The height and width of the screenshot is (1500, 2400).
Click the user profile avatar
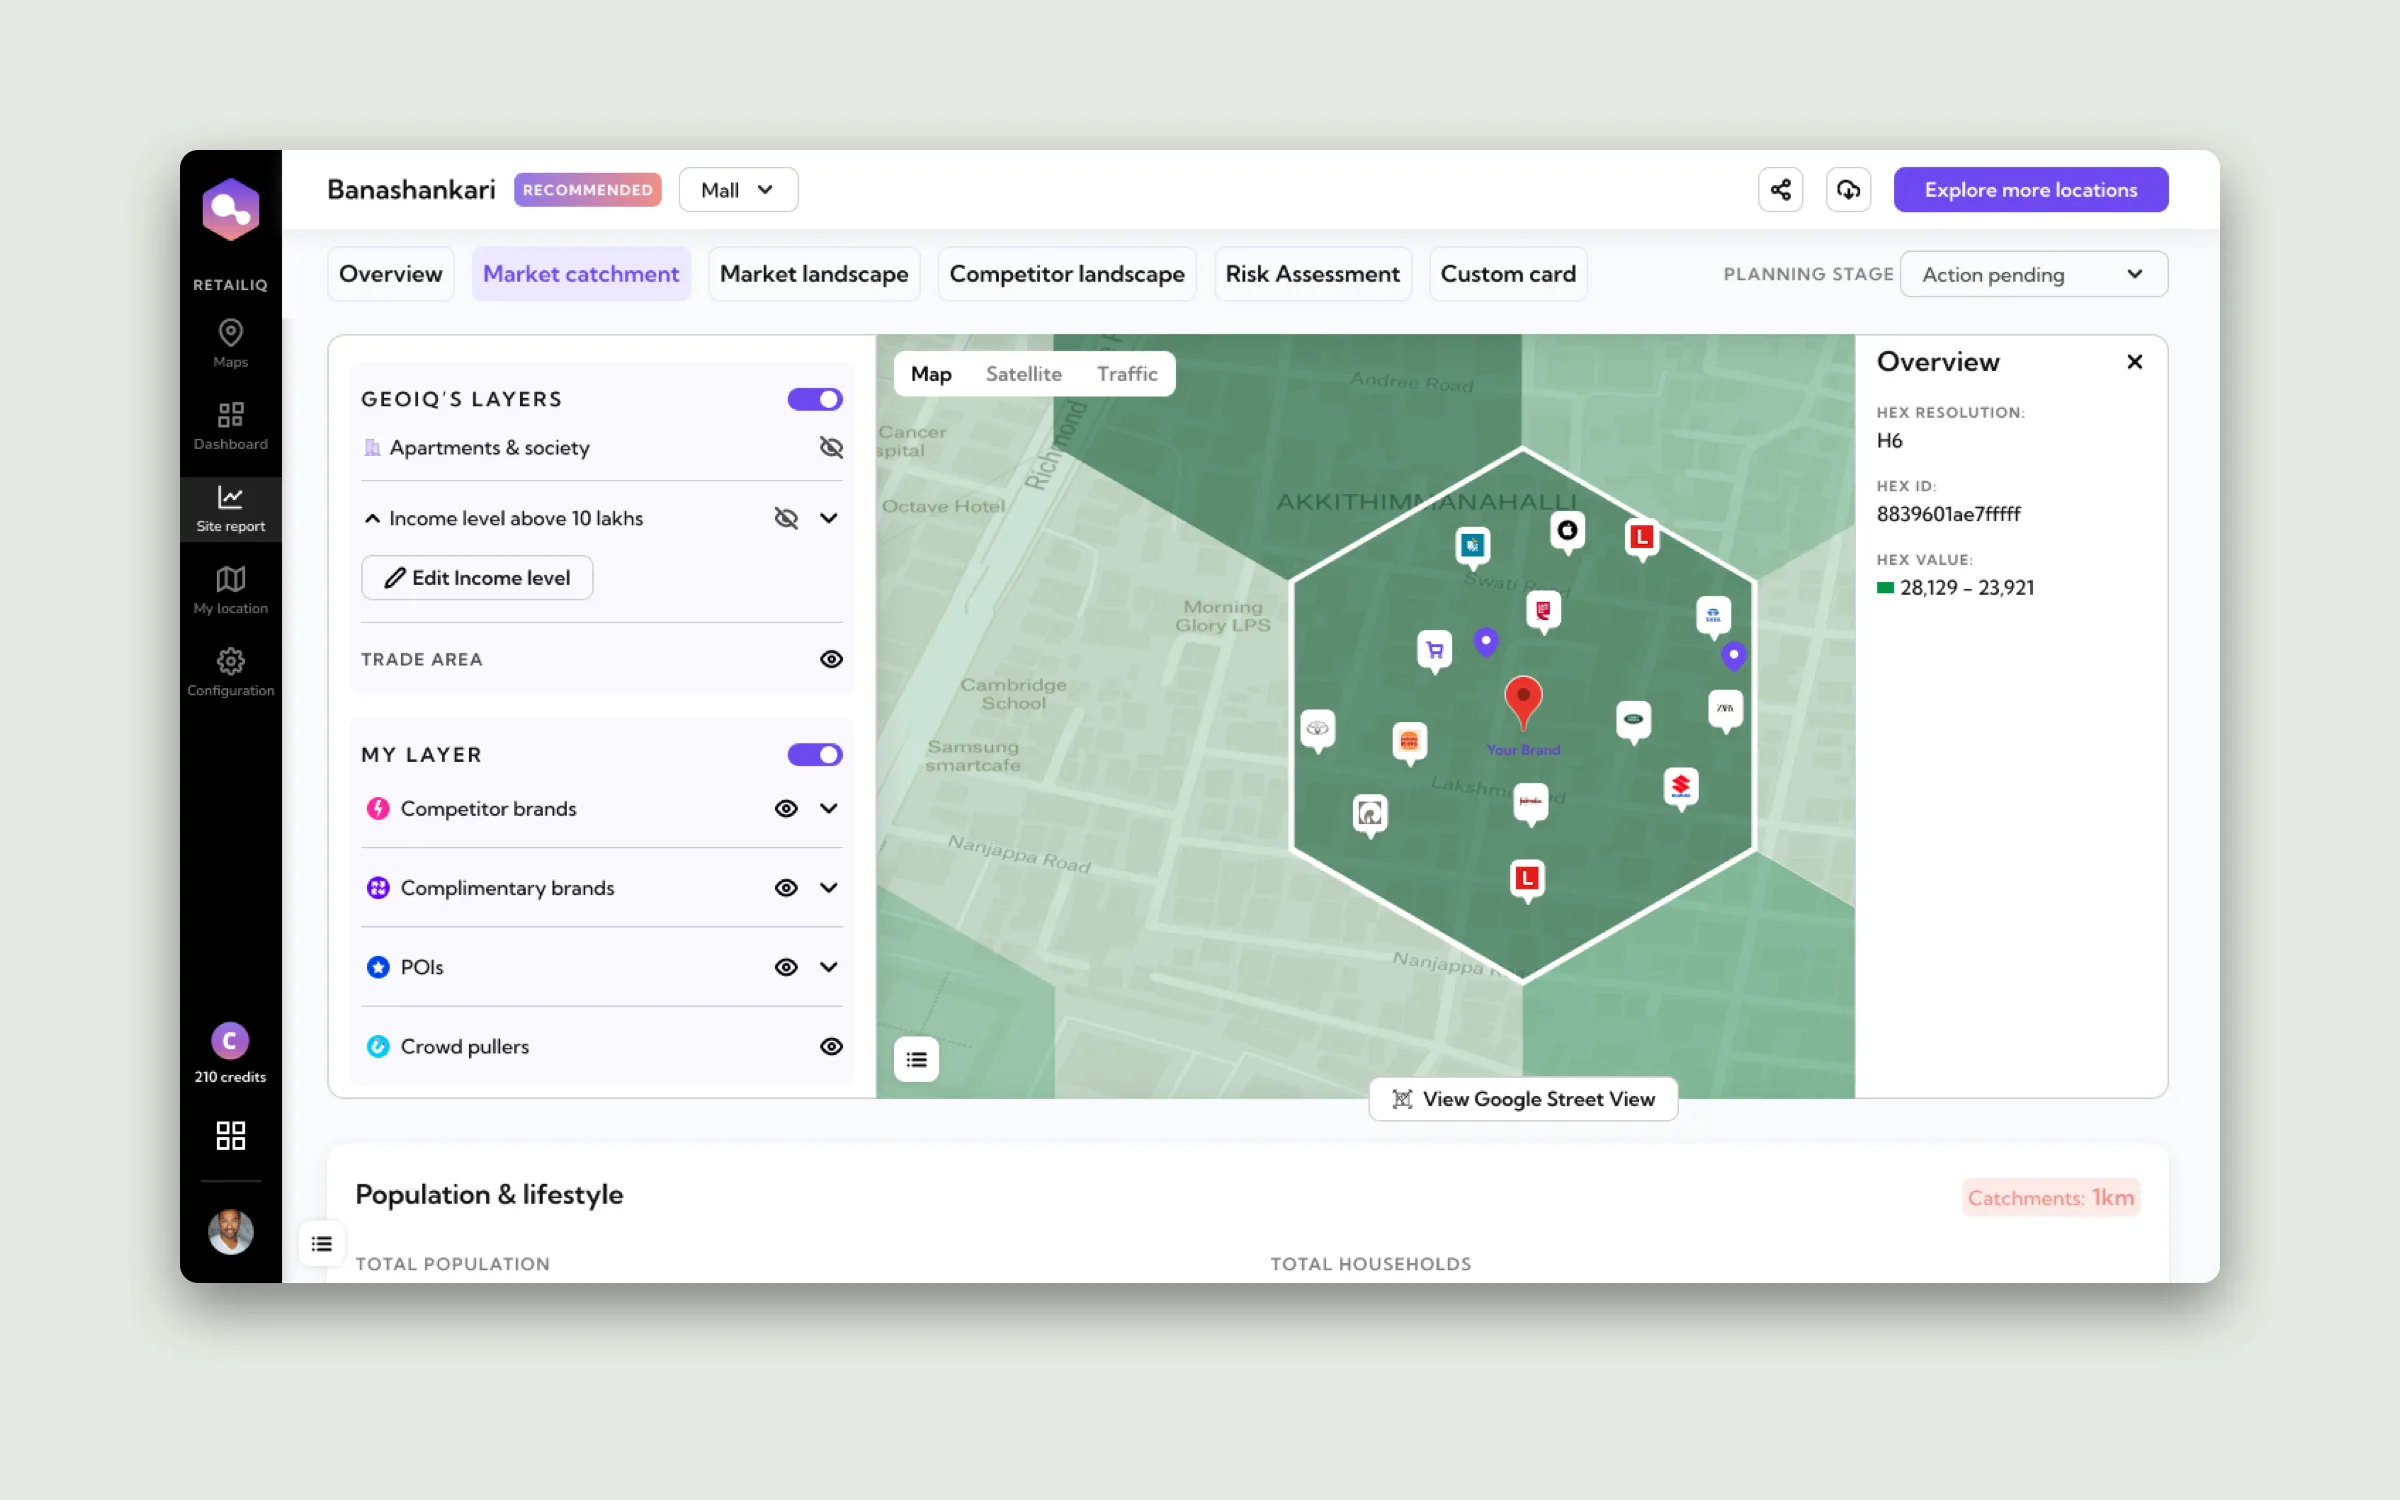pos(230,1231)
